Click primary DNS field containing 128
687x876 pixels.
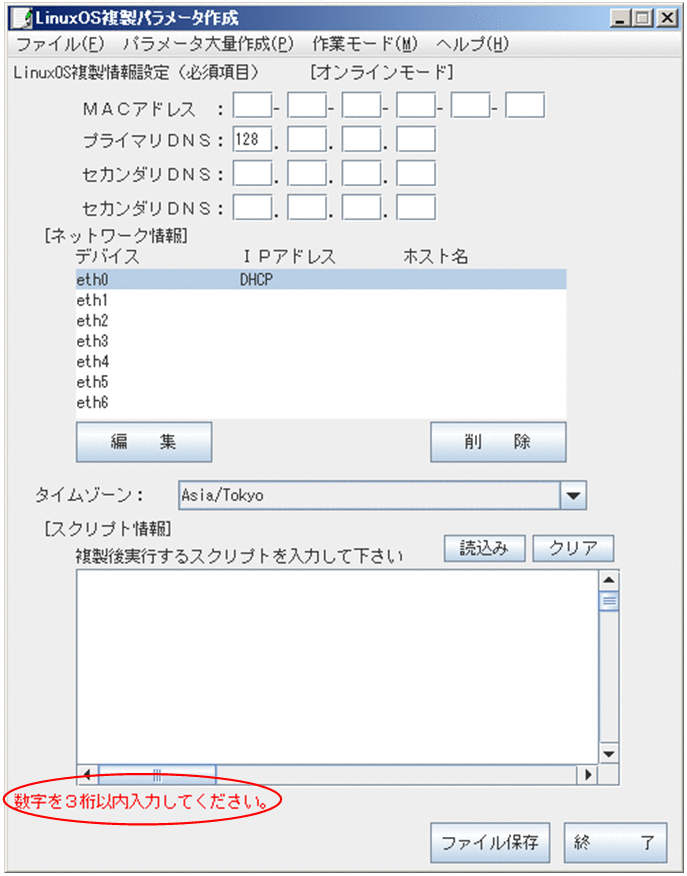252,139
